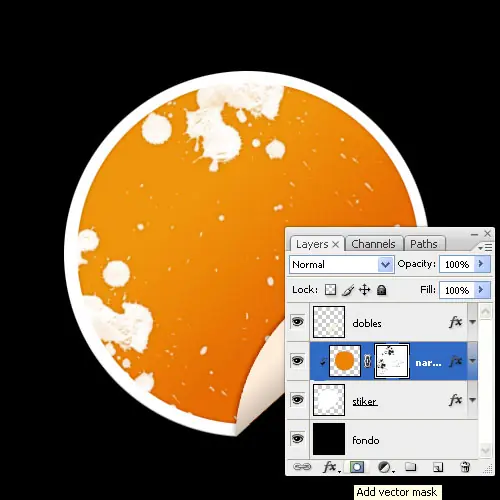Toggle visibility of the stiker layer
Screen dimensions: 500x500
[x=298, y=400]
